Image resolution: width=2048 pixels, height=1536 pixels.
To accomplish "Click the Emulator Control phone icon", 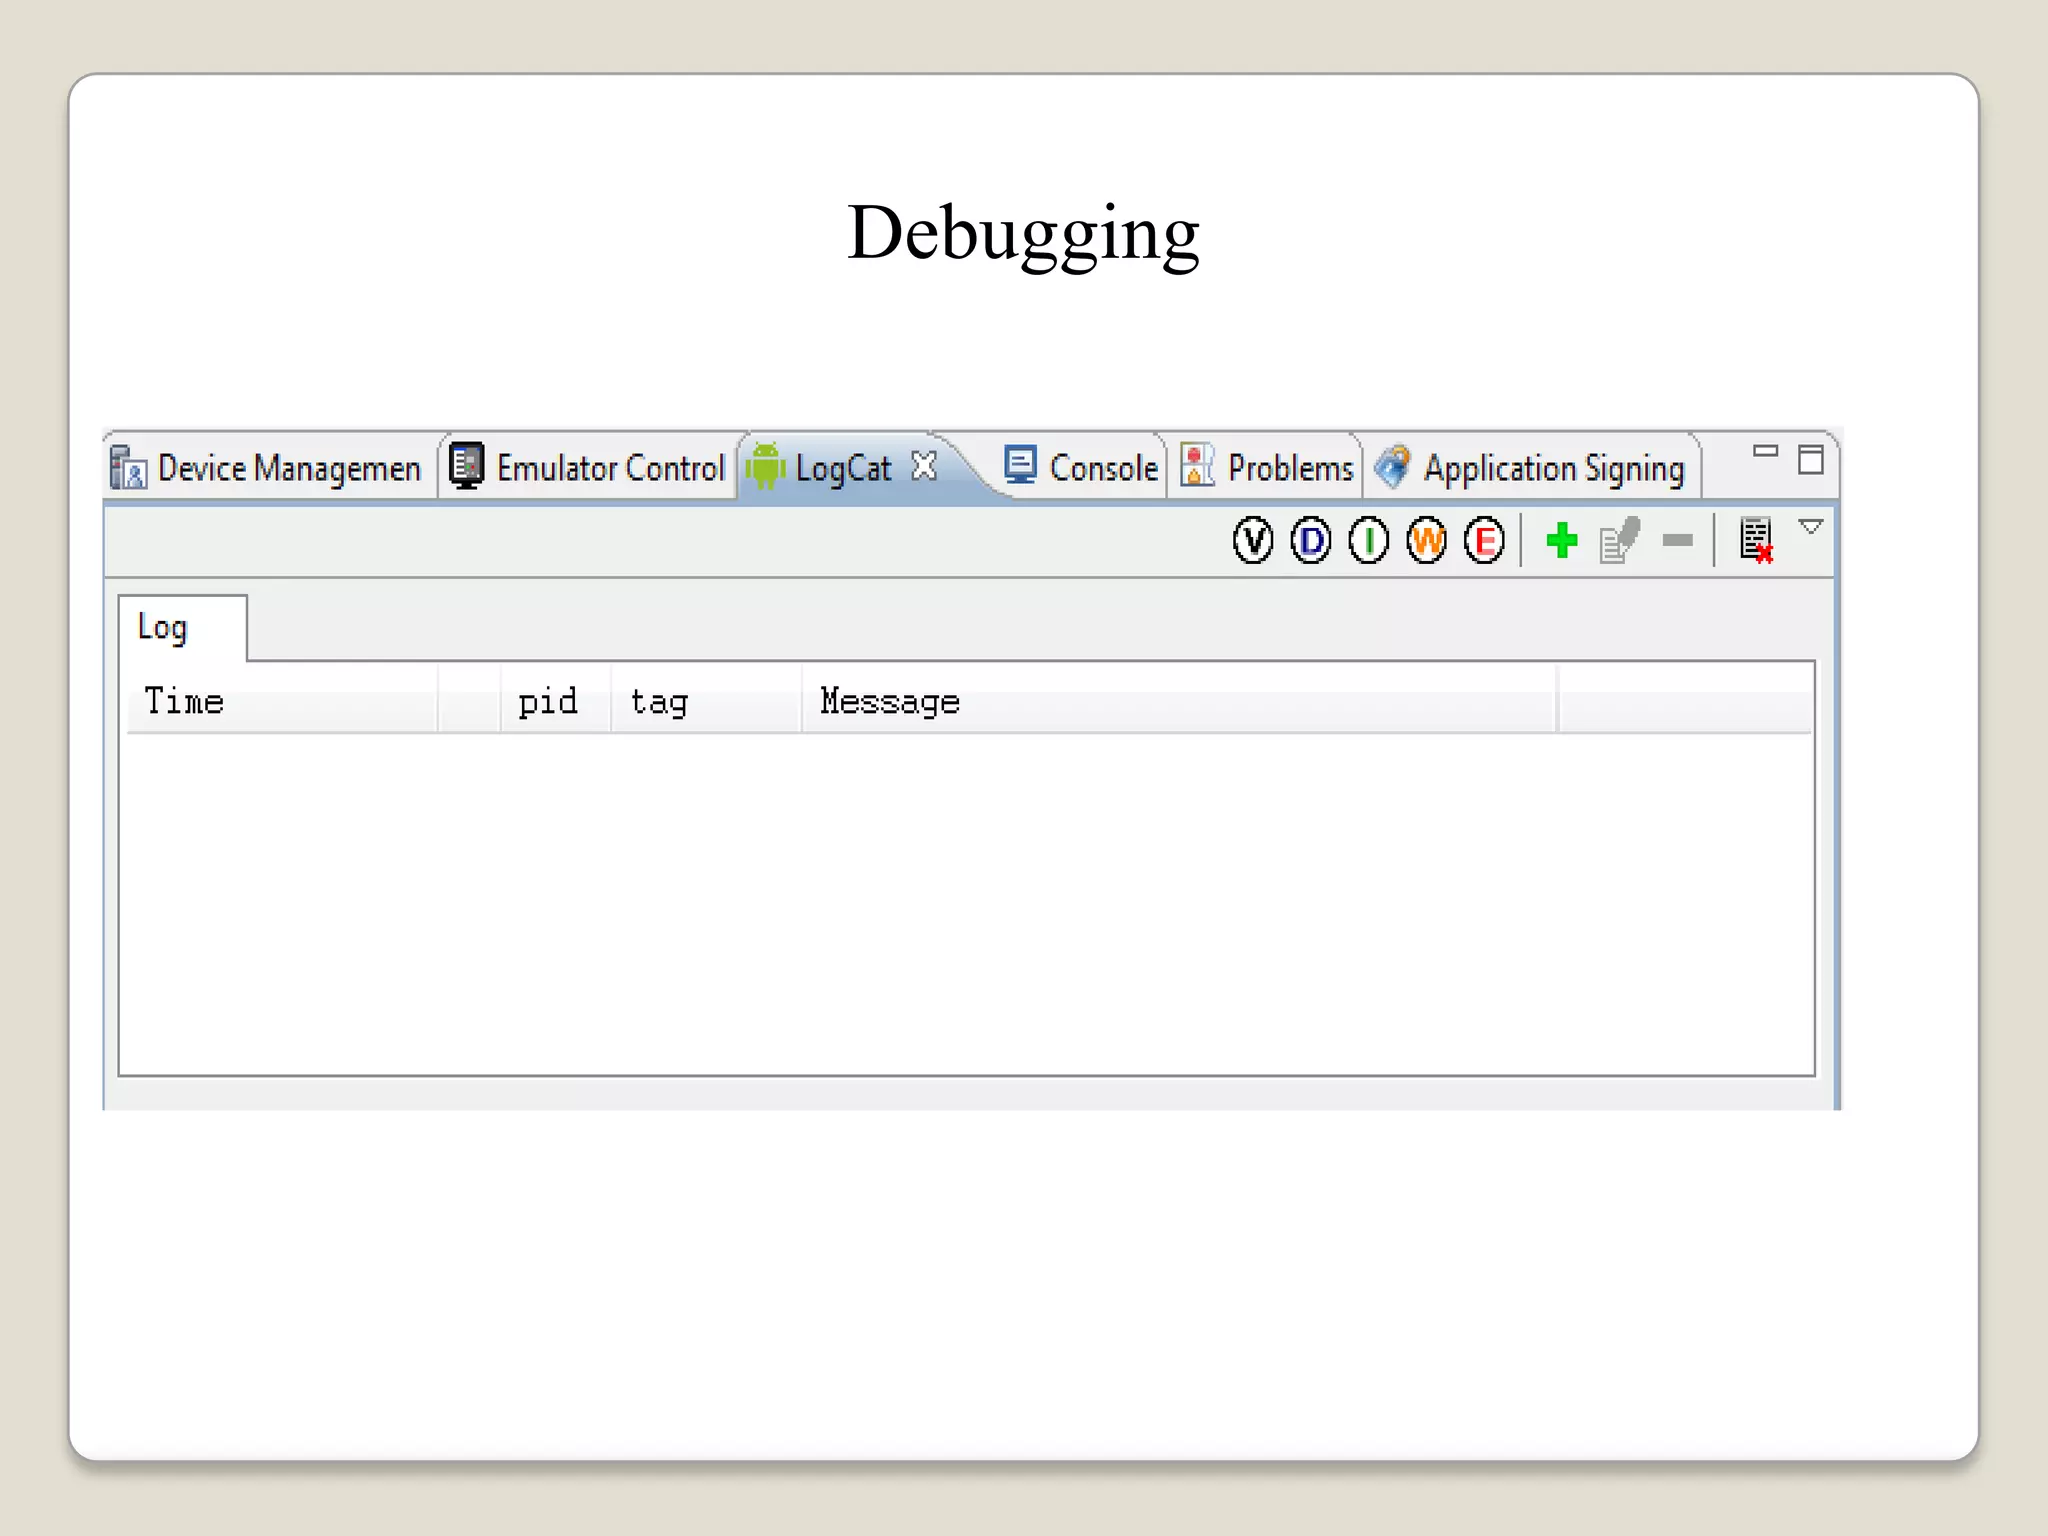I will 466,465.
